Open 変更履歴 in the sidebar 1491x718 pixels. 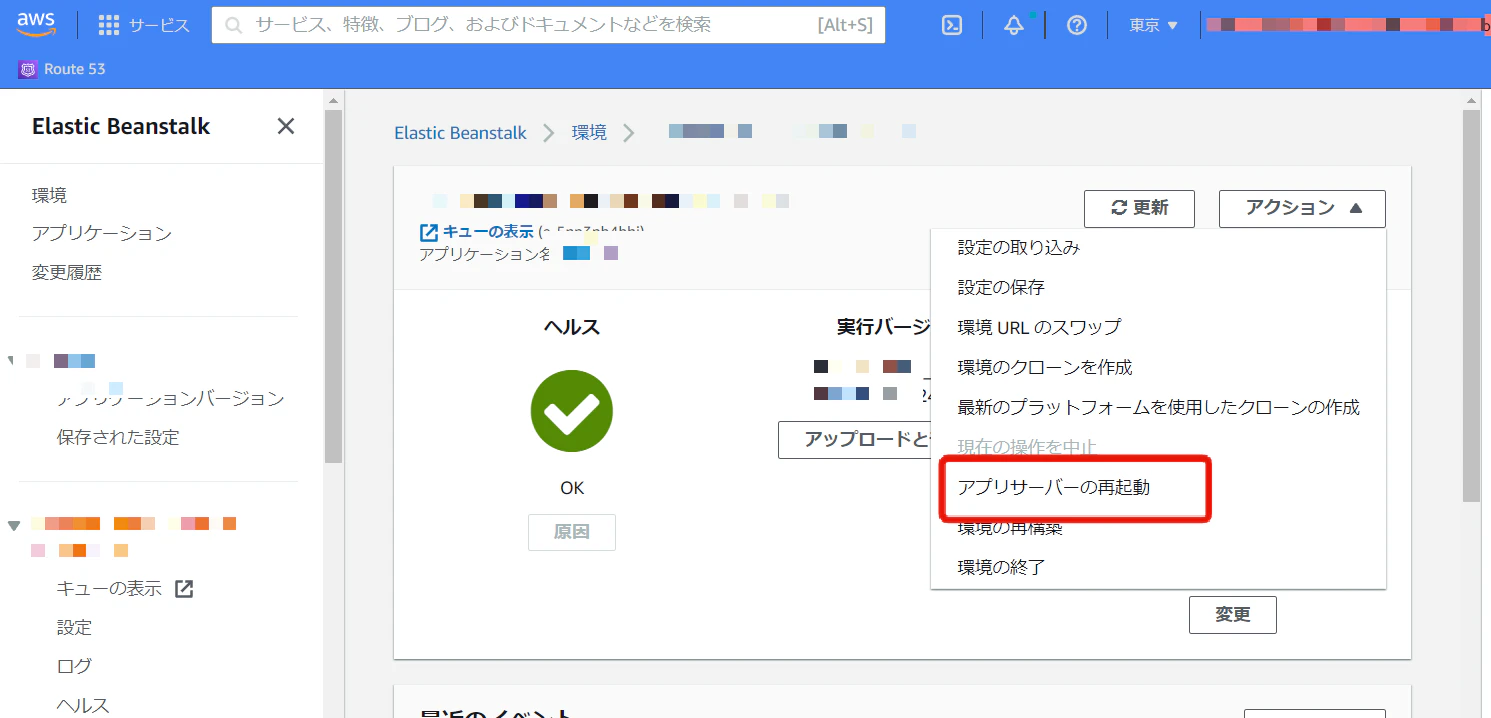point(67,272)
